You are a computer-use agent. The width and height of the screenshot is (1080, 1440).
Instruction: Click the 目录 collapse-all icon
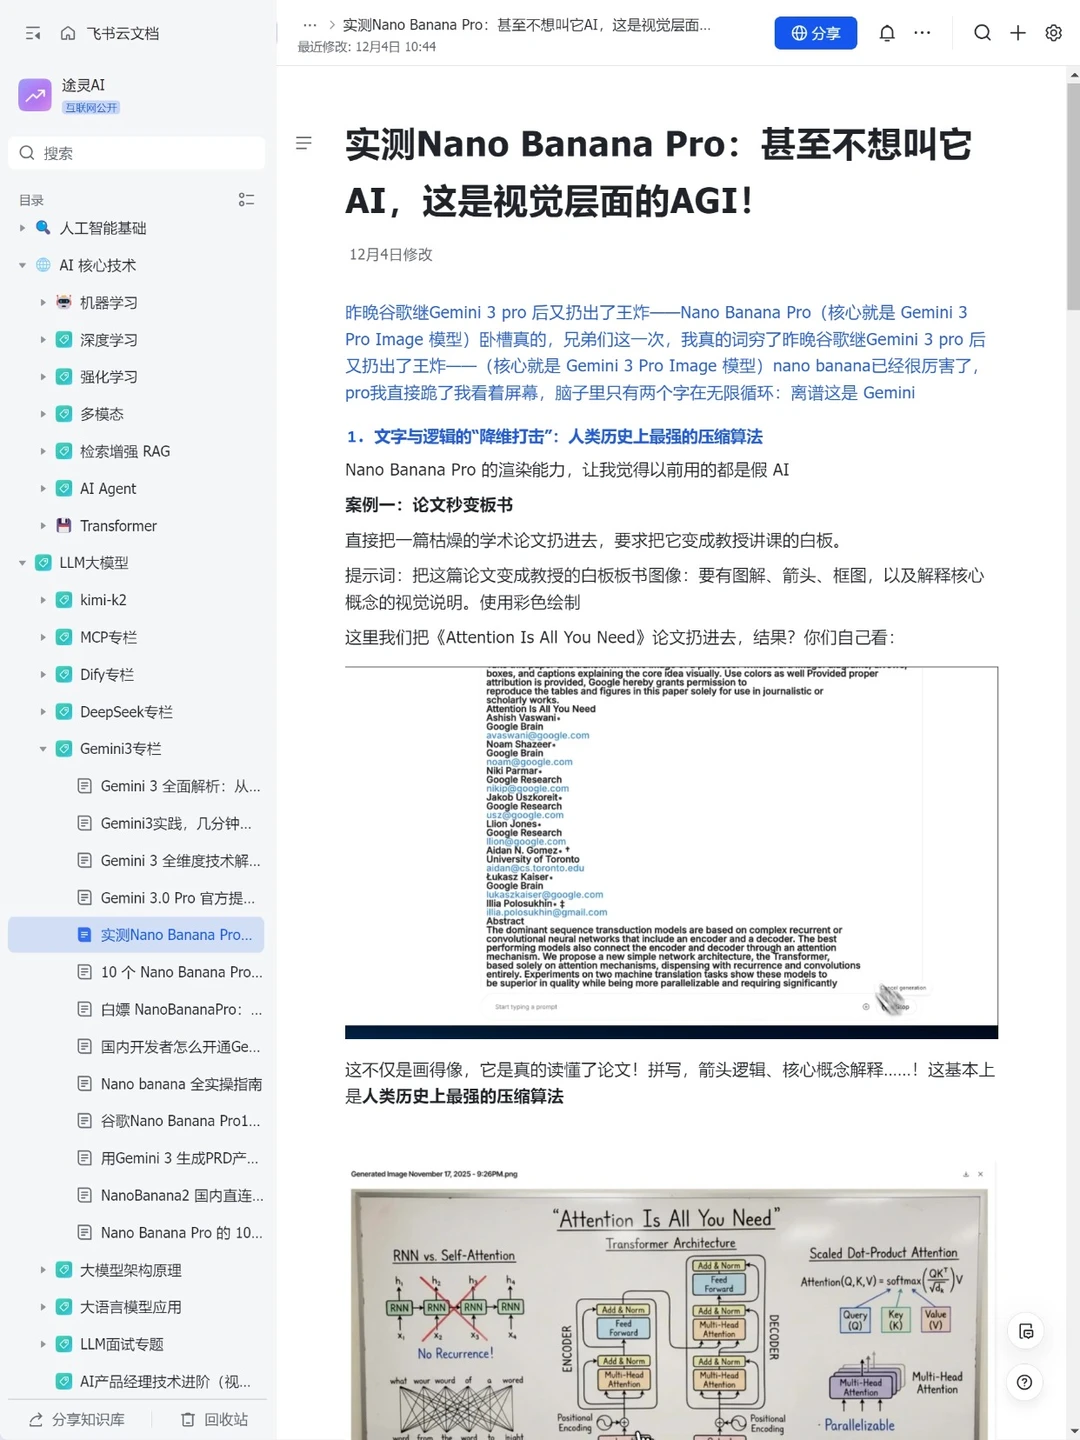(x=246, y=200)
